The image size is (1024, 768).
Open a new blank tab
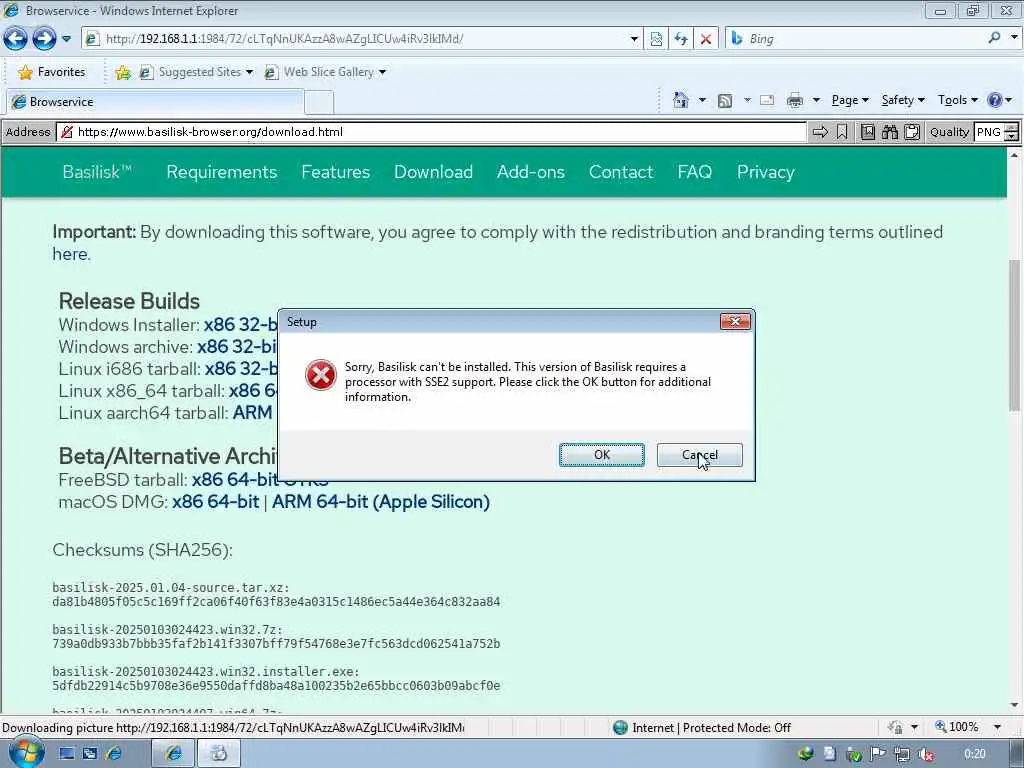pyautogui.click(x=319, y=103)
